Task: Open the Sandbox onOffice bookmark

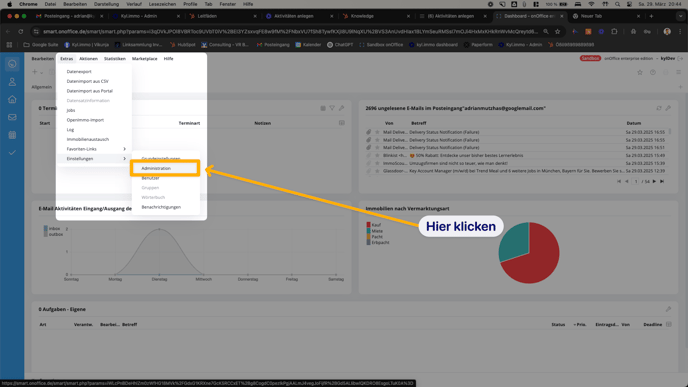Action: [x=381, y=44]
